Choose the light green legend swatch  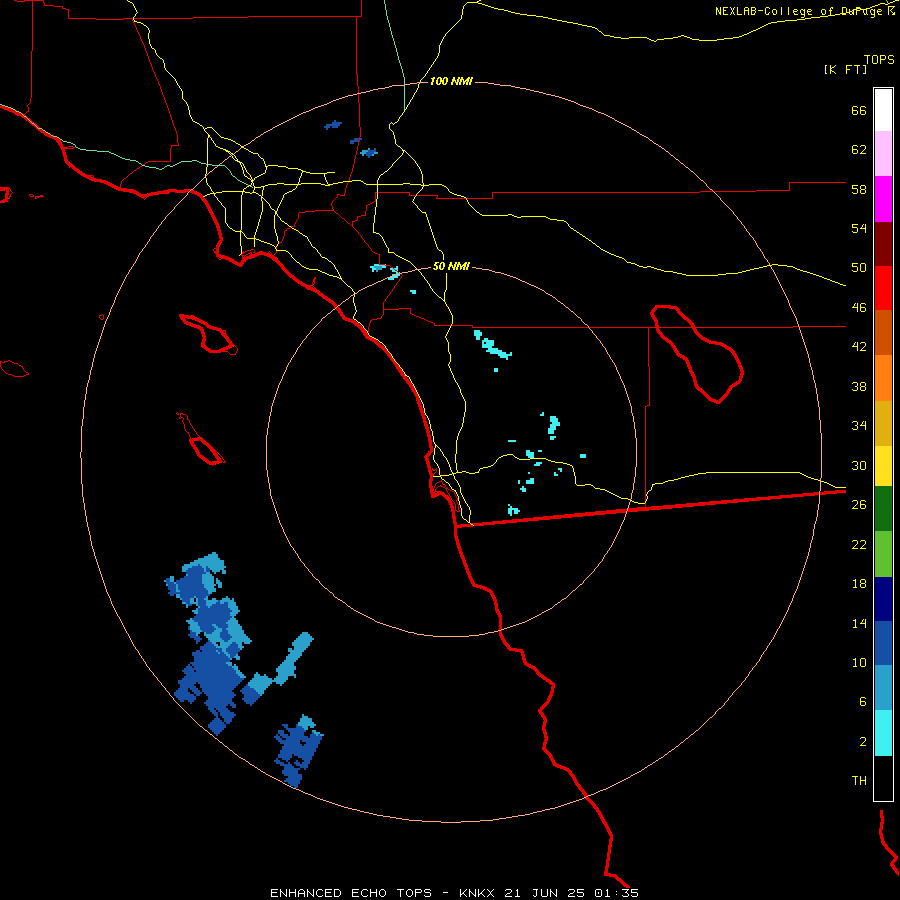[883, 554]
